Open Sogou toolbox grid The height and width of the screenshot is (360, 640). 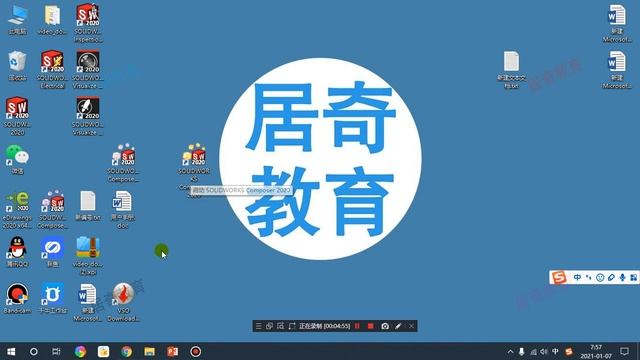click(633, 278)
